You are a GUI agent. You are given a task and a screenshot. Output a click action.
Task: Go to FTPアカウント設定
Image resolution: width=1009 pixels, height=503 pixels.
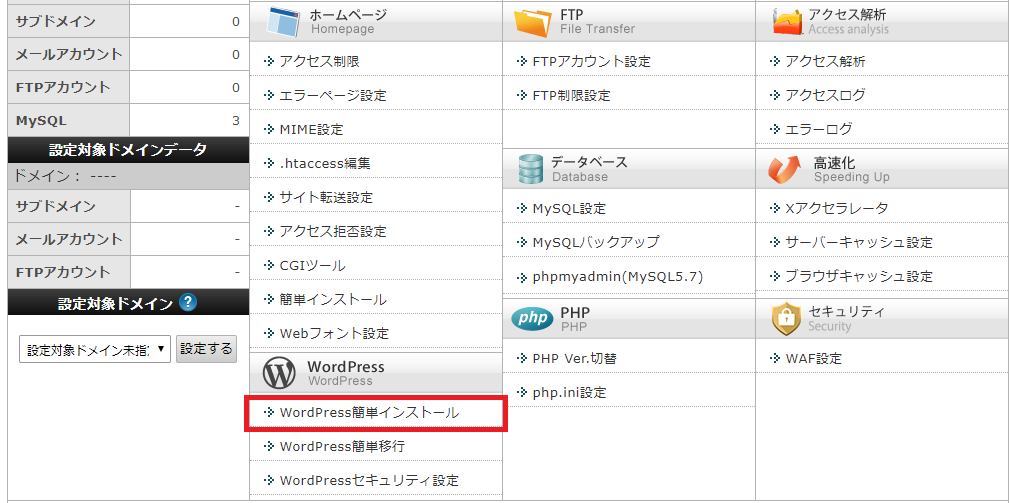[591, 61]
